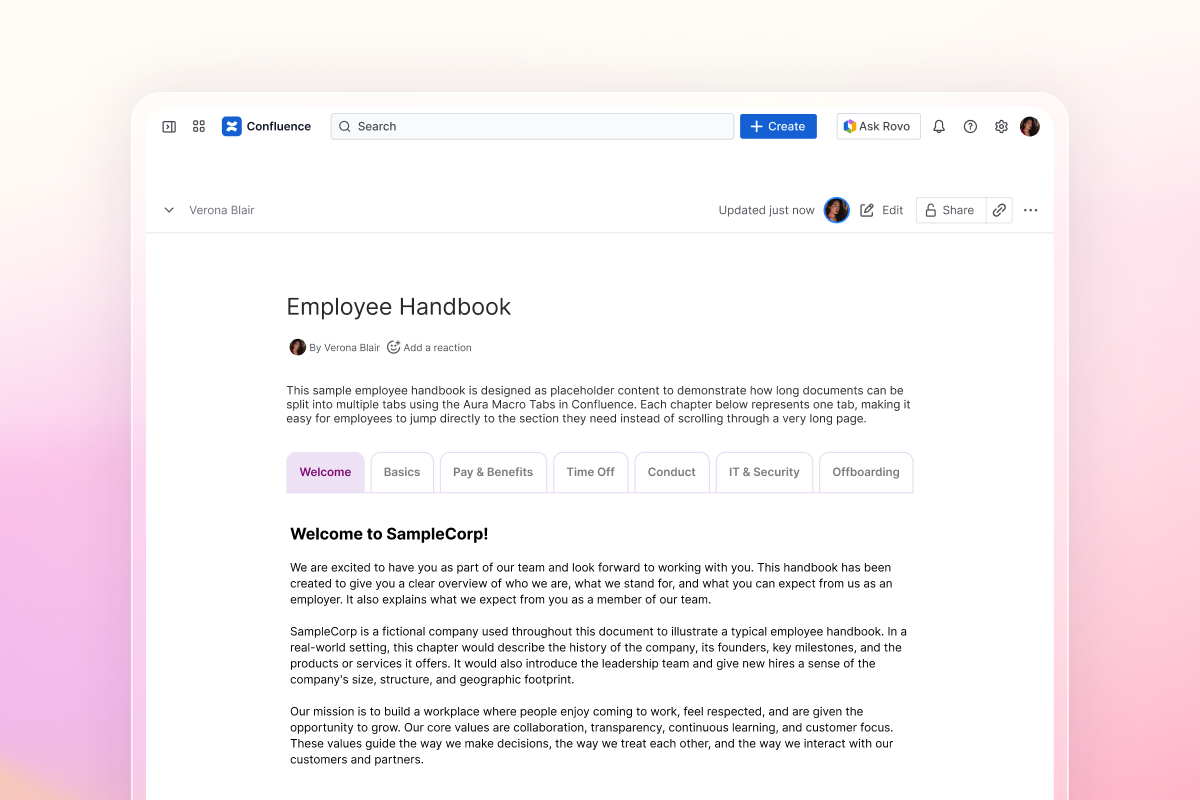Open settings gear icon

[1001, 126]
